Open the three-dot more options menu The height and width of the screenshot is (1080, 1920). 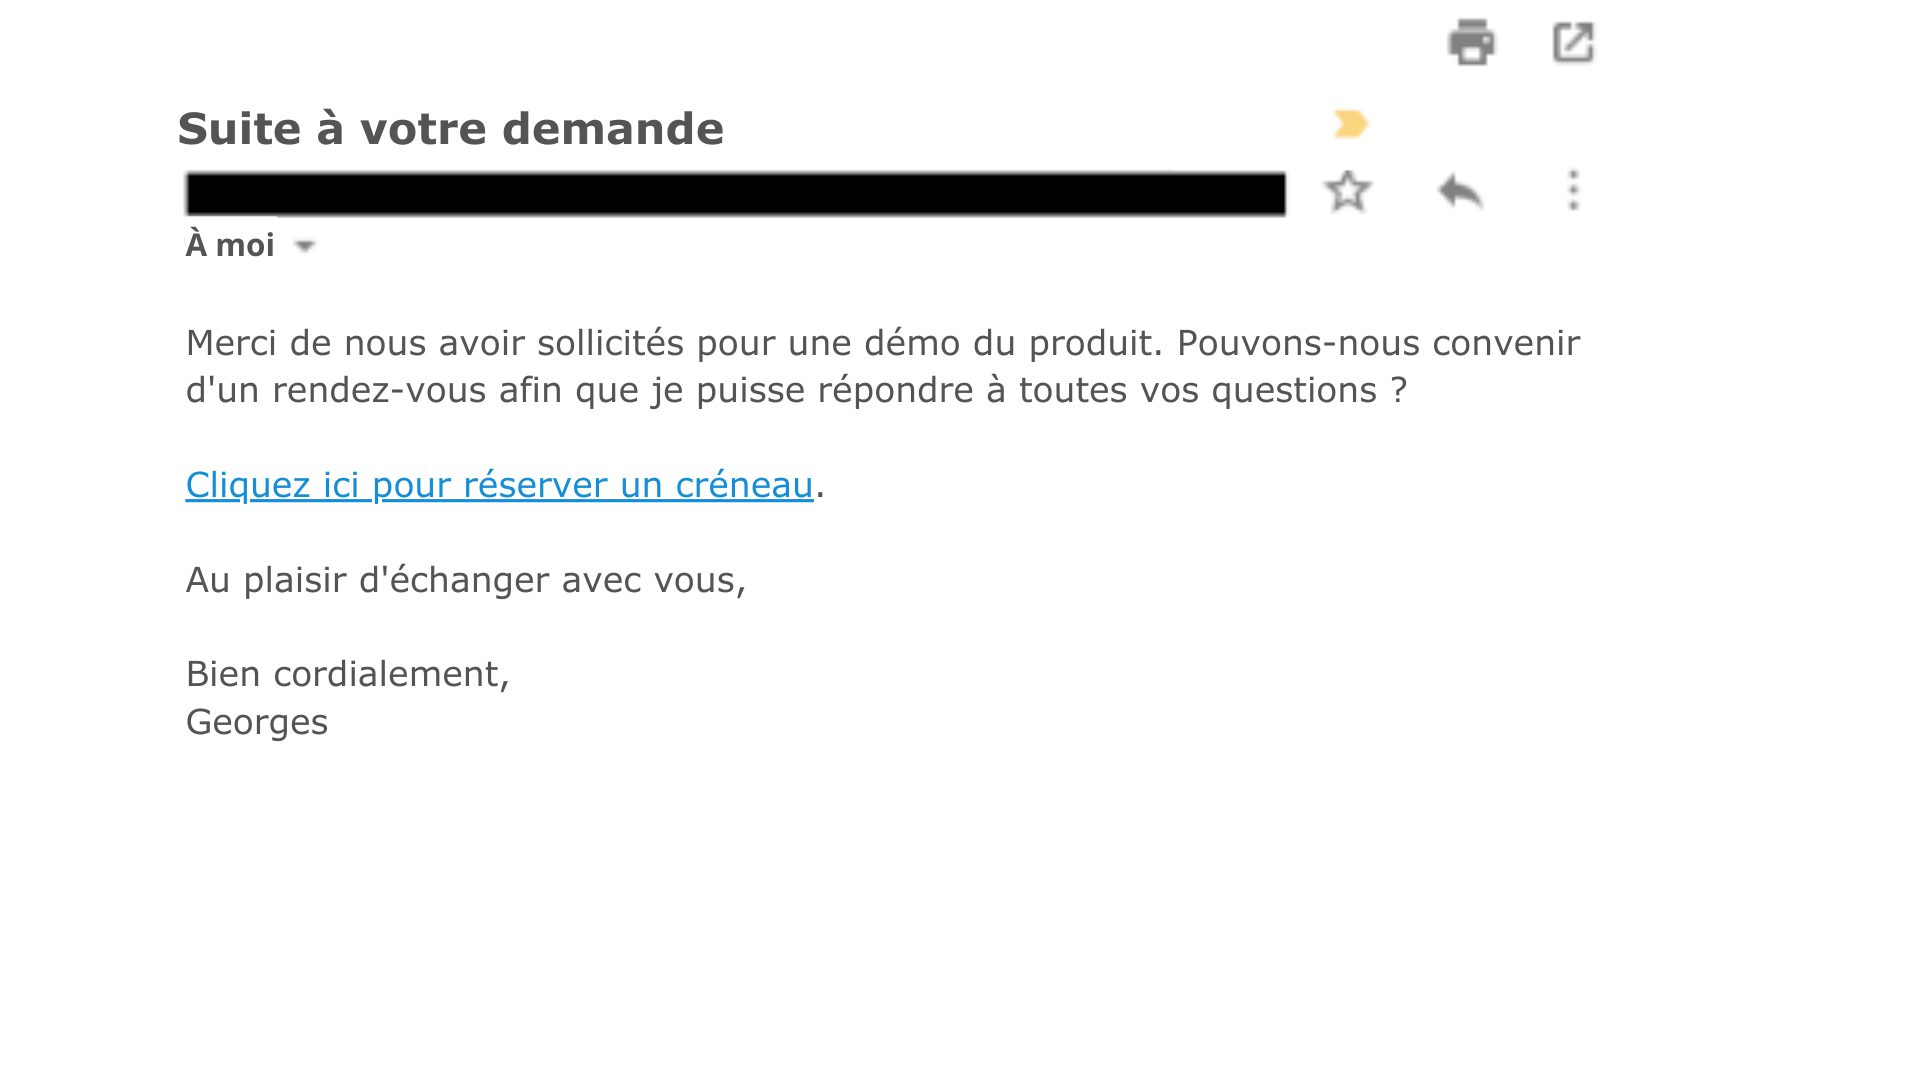pyautogui.click(x=1573, y=191)
